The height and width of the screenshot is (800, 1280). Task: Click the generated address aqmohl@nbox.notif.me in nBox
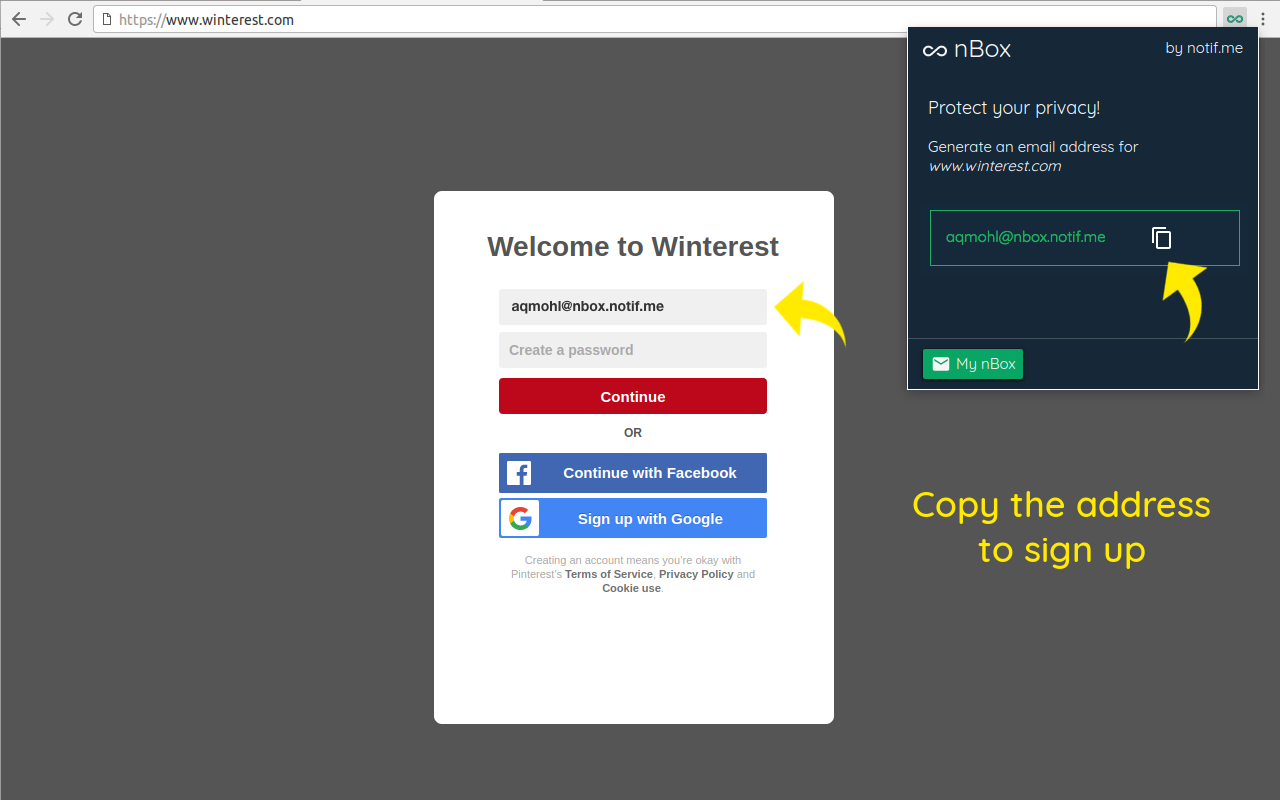click(x=1026, y=237)
